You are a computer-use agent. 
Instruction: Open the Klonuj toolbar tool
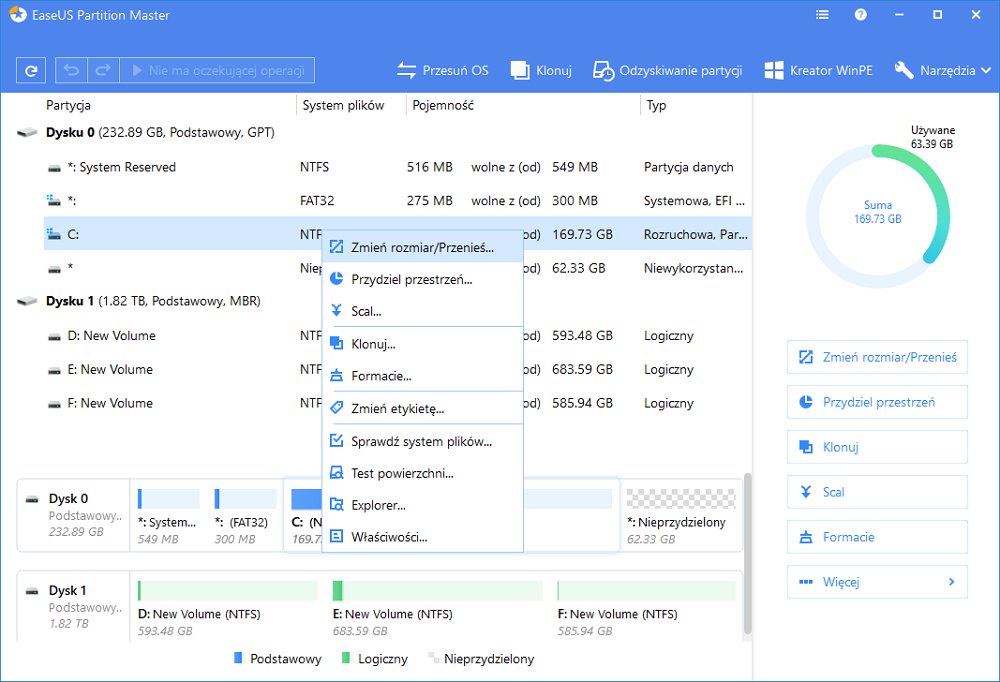[541, 70]
